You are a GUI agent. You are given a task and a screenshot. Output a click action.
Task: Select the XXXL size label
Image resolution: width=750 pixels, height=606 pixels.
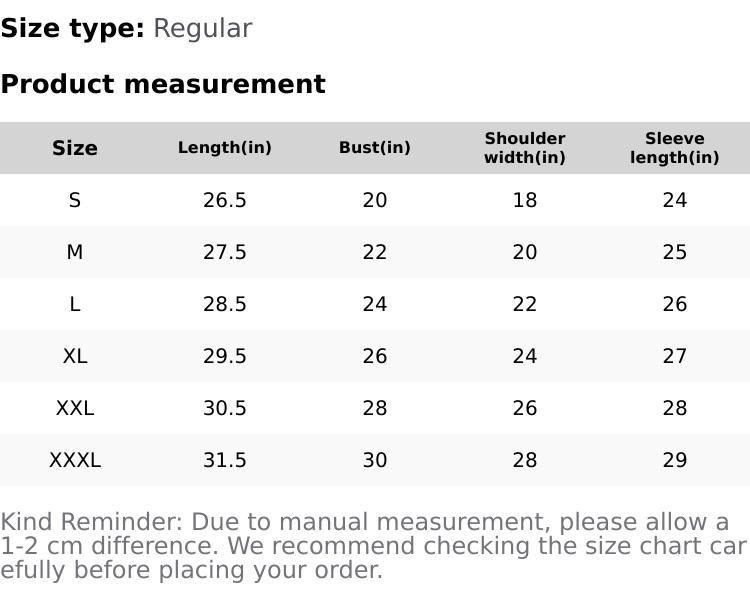click(75, 460)
